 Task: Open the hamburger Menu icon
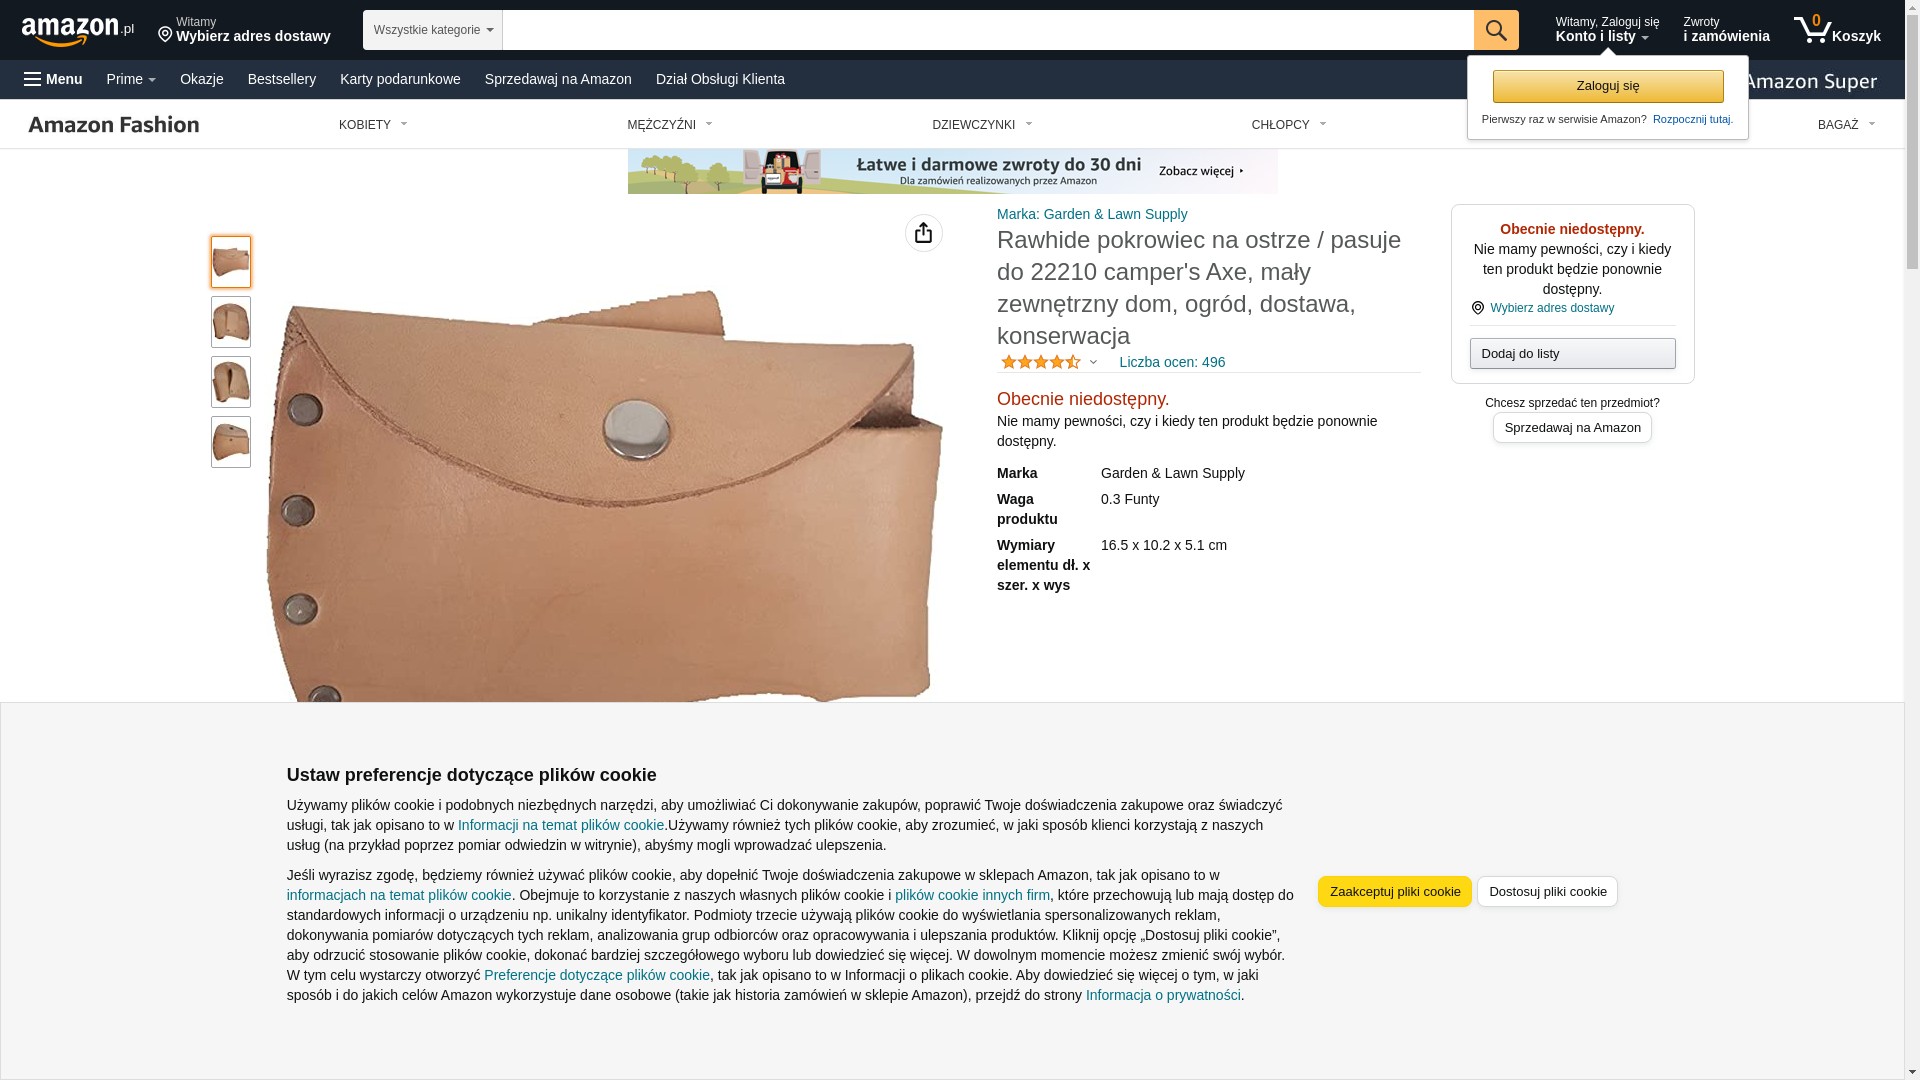53,79
